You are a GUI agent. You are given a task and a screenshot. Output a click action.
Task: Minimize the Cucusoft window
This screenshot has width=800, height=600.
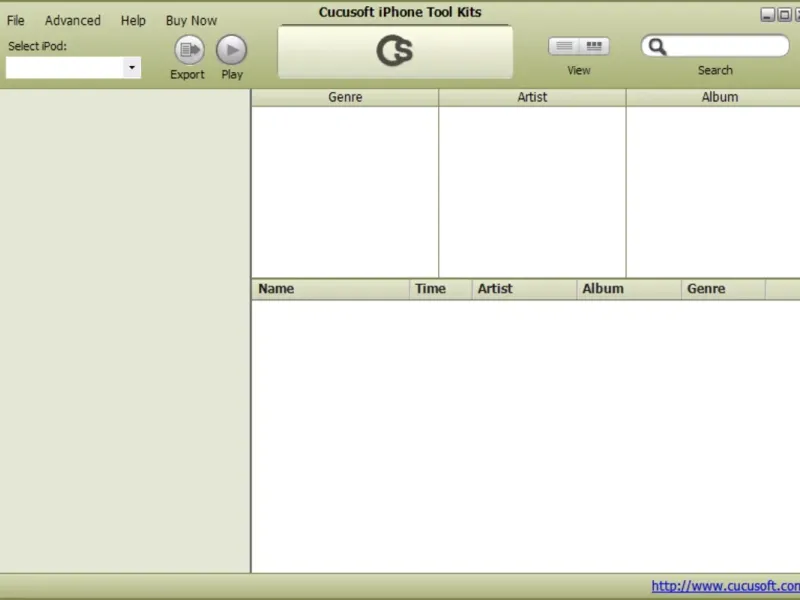coord(767,15)
